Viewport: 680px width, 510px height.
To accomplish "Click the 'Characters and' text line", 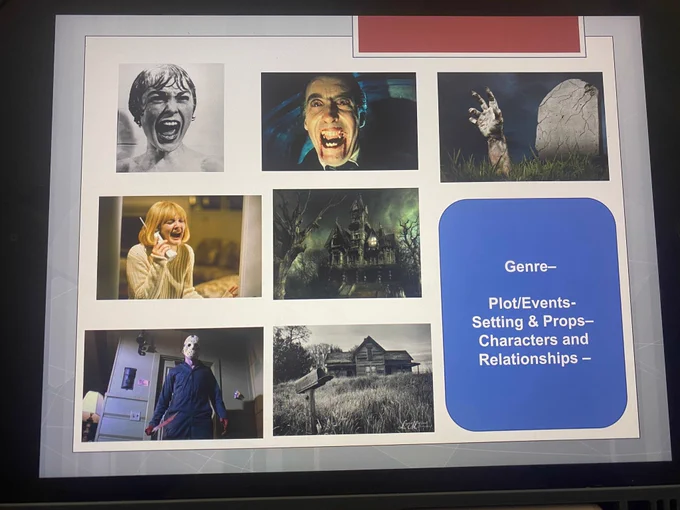I will point(533,340).
